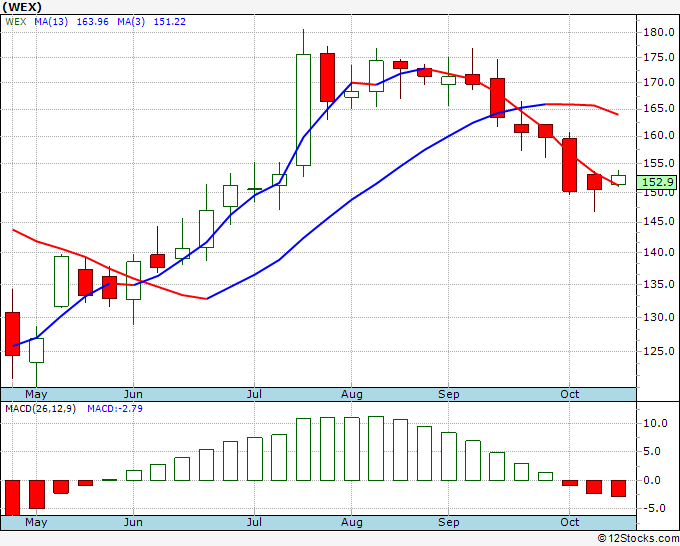
Task: Click the (WEX) chart title
Action: [x=22, y=7]
